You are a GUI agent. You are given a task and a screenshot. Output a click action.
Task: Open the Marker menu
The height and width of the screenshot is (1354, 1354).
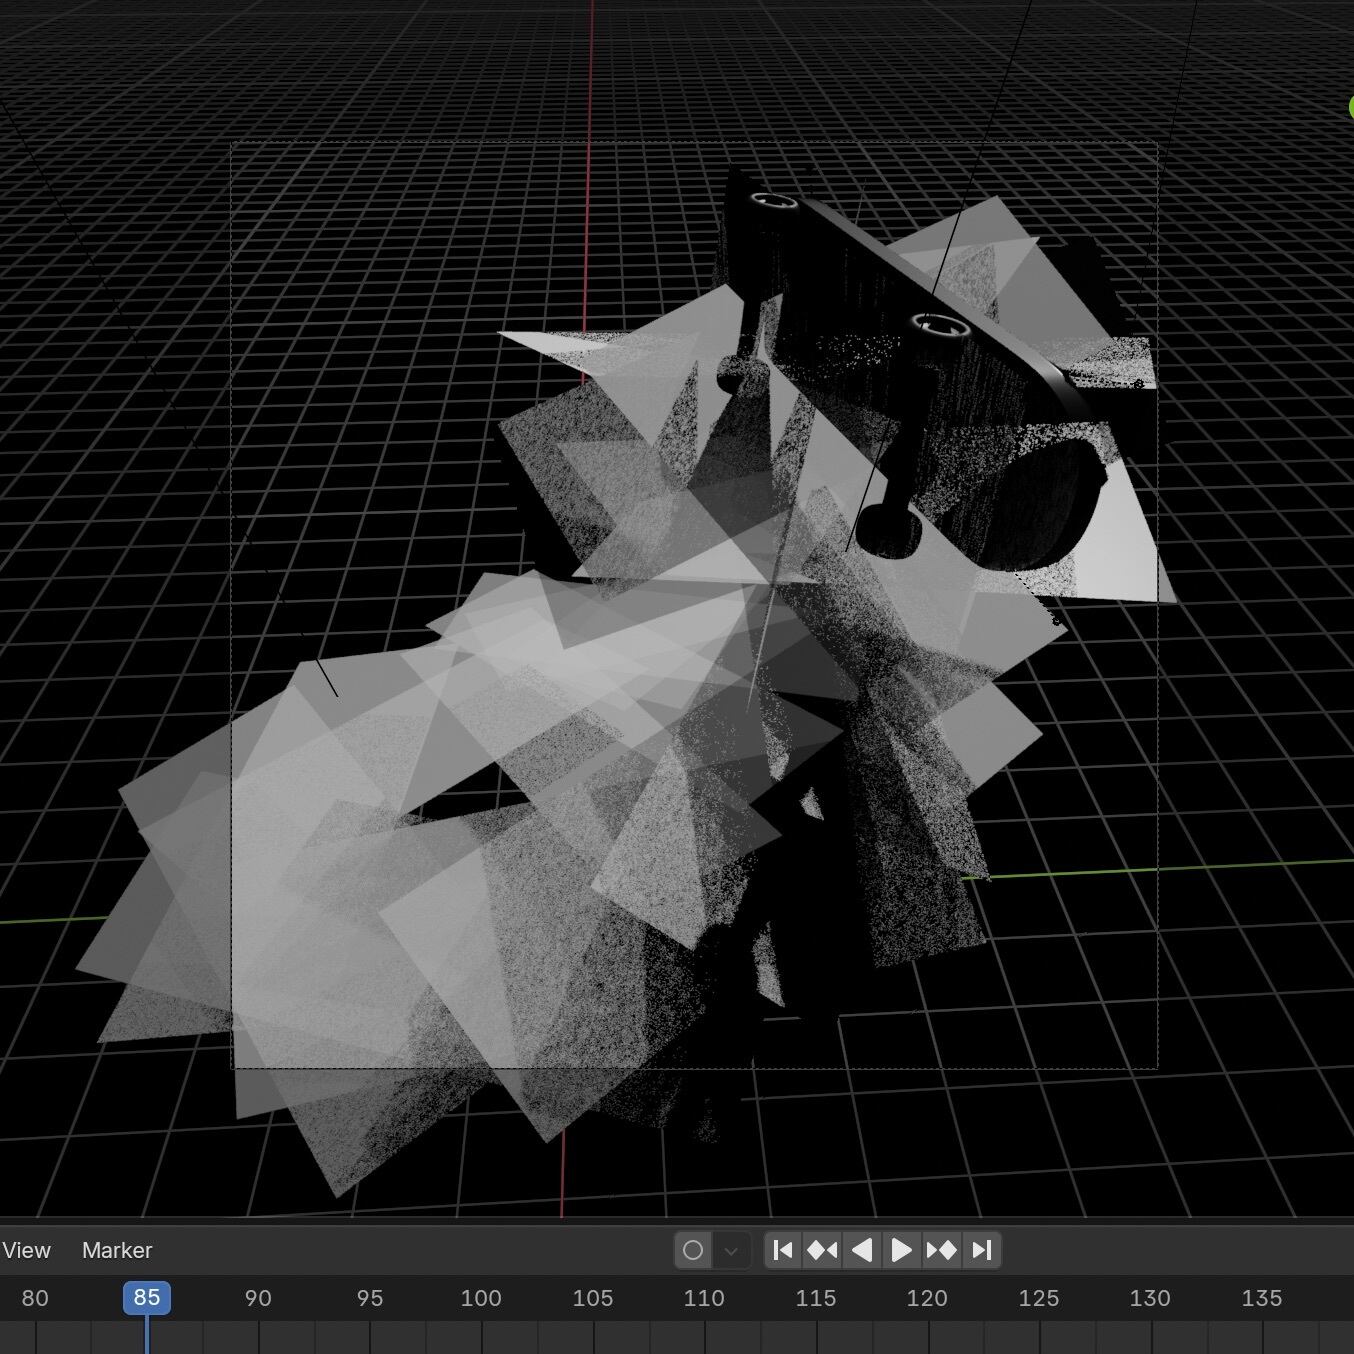coord(117,1250)
